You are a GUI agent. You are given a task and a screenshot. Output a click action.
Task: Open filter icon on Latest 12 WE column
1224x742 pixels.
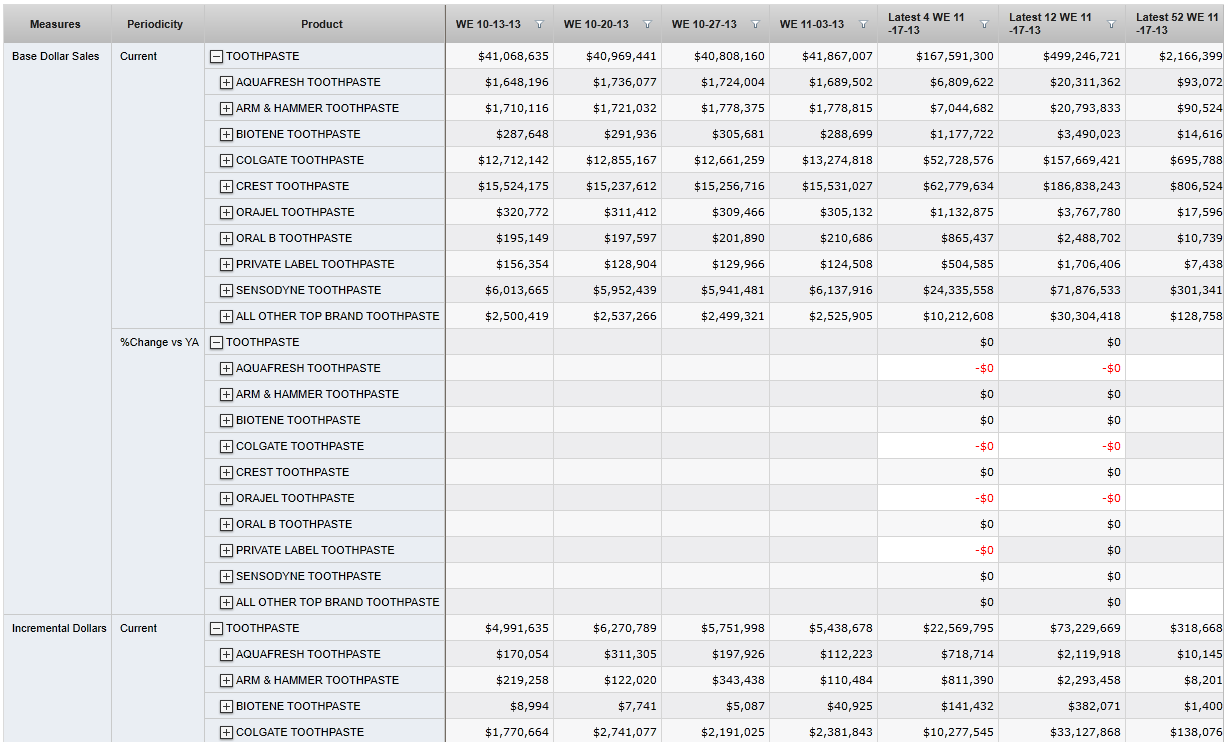tap(1111, 25)
